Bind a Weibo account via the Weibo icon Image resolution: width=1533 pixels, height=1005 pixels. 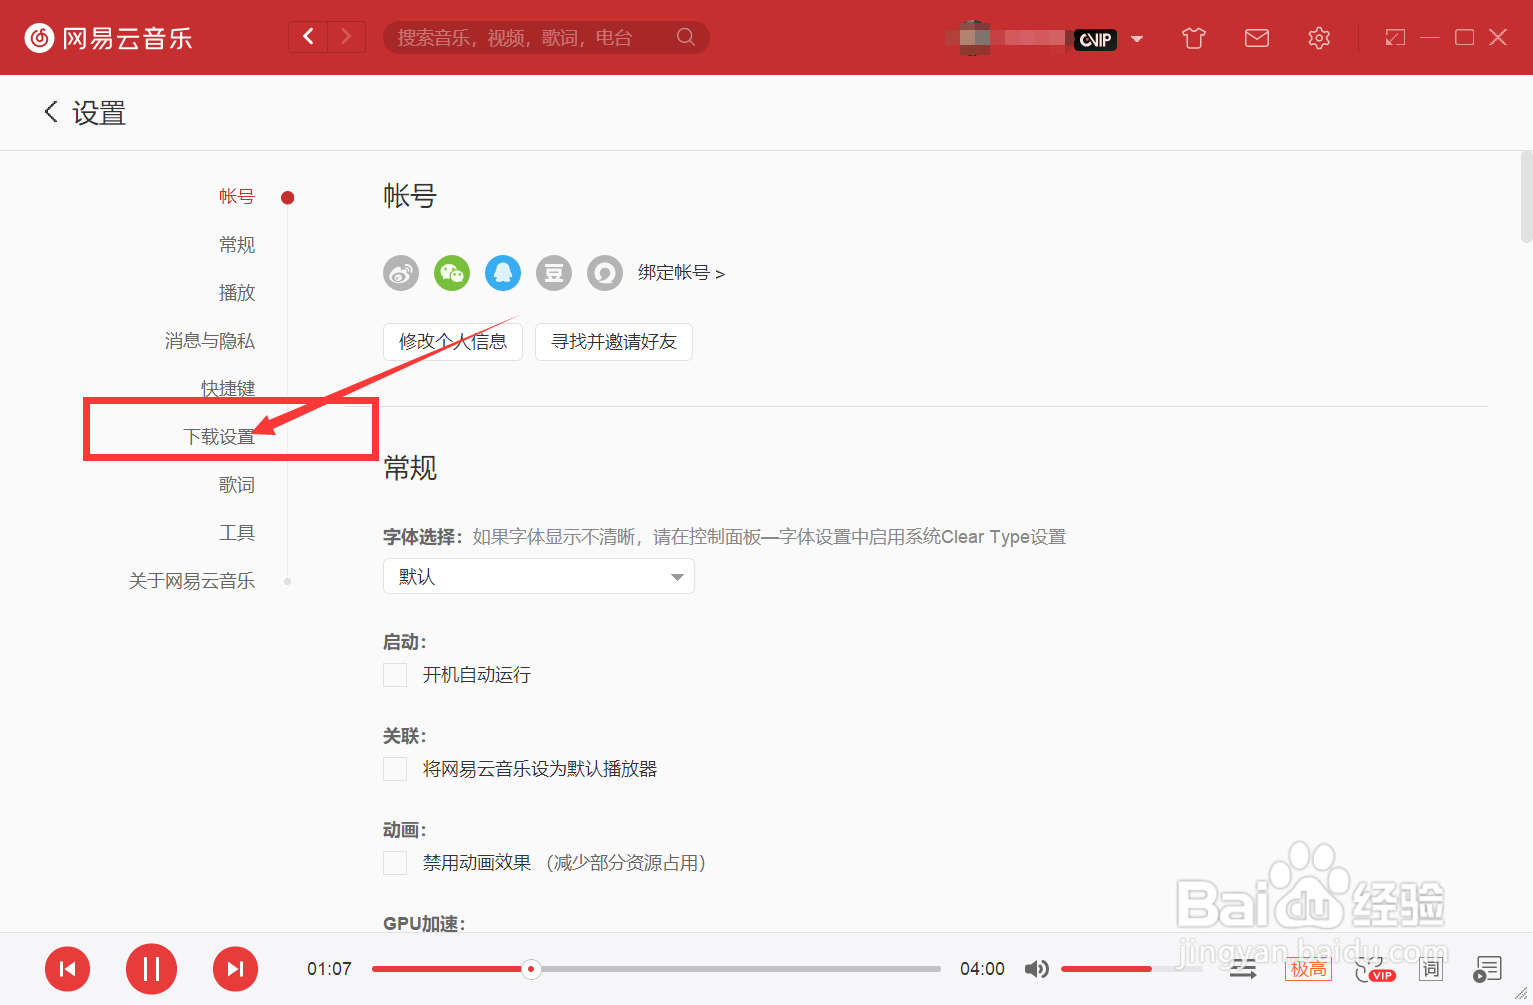(400, 272)
